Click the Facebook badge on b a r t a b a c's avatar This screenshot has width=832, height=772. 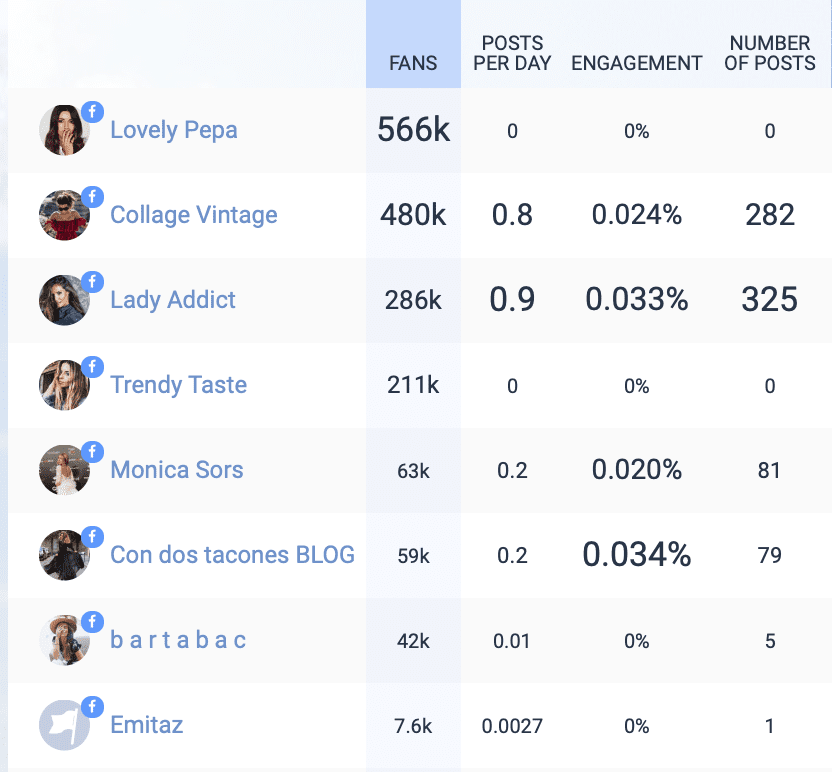pos(93,623)
